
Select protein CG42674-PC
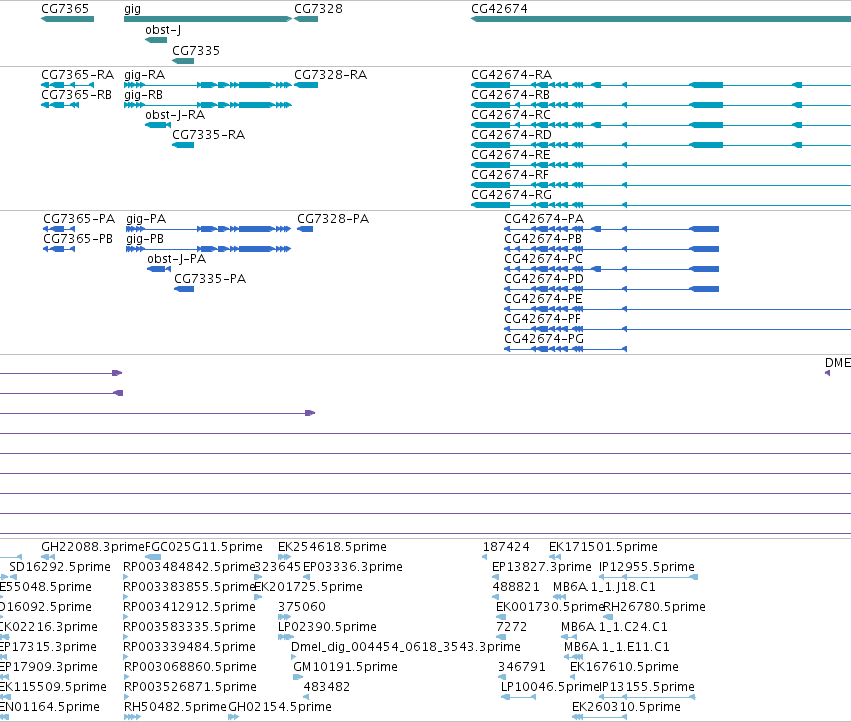click(612, 269)
